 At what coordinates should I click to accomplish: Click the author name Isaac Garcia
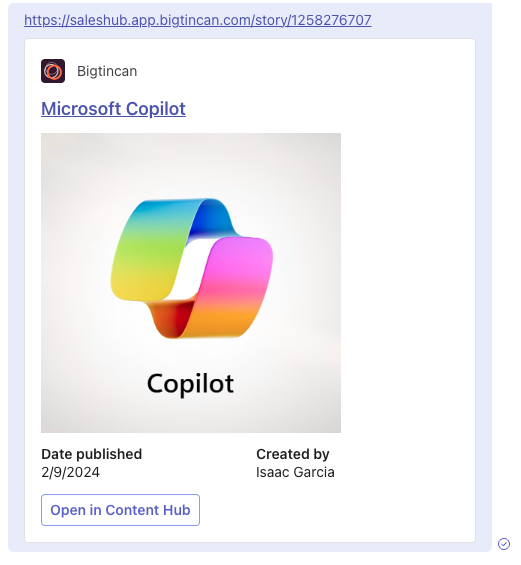click(295, 472)
